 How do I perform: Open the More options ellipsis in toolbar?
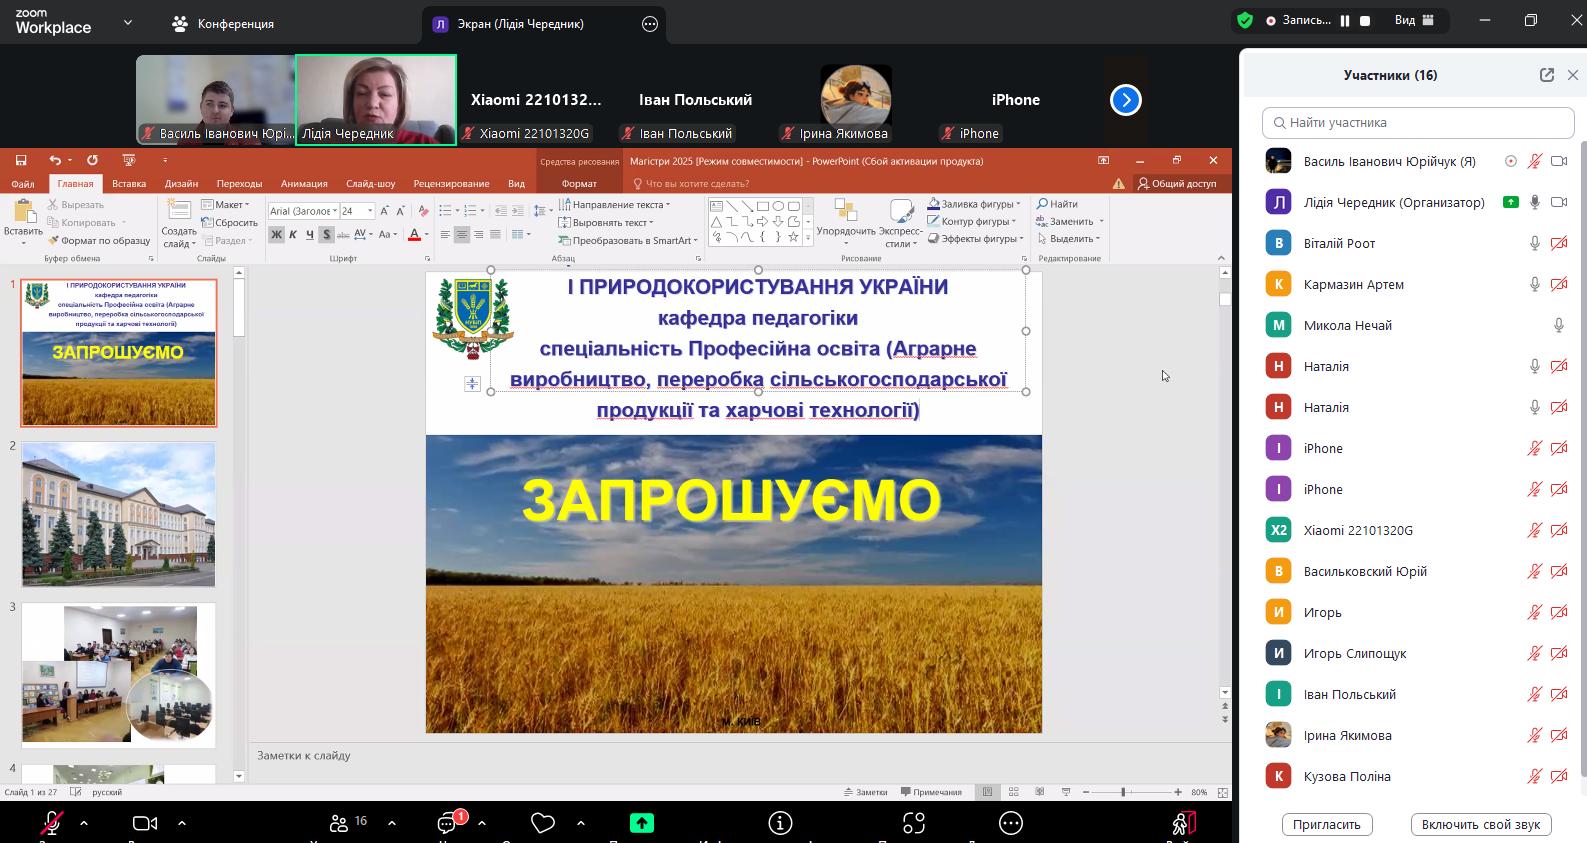tap(1011, 823)
